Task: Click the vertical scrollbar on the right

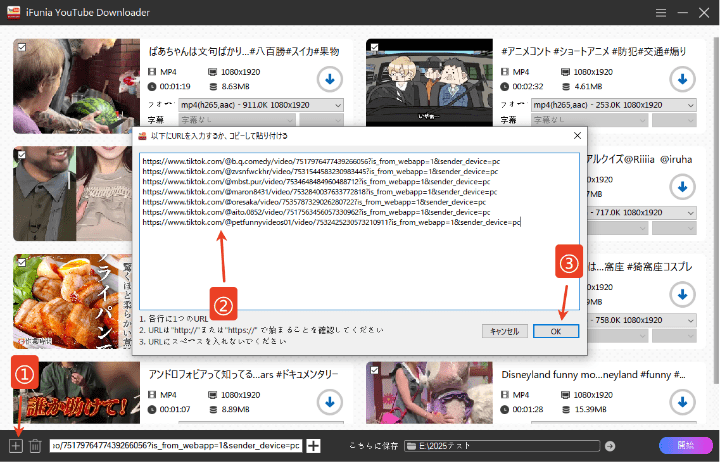Action: pyautogui.click(x=716, y=209)
